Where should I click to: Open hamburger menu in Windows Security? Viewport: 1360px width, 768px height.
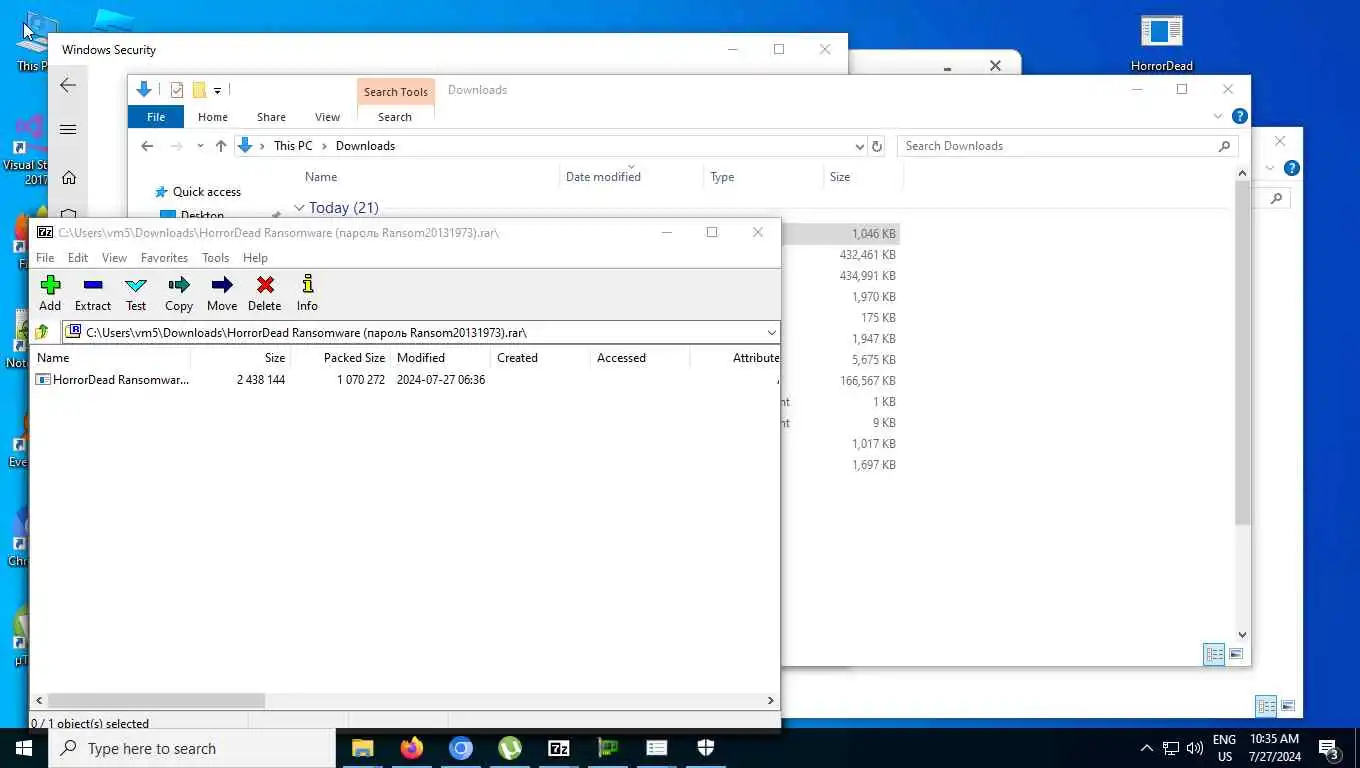click(68, 129)
